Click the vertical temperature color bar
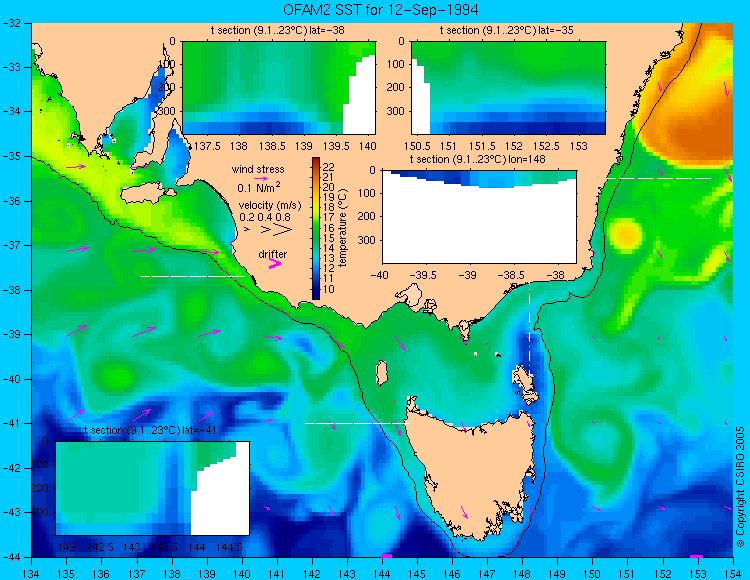Viewport: 750px width, 580px height. pos(316,228)
